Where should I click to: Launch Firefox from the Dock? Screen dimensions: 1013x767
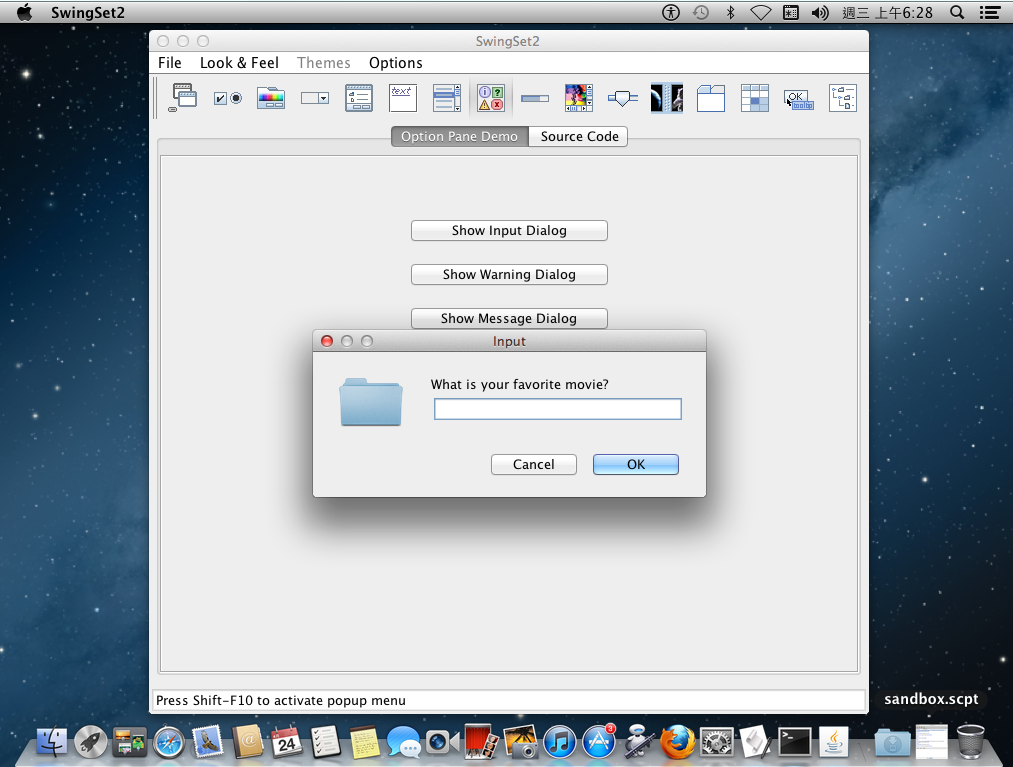(x=677, y=741)
